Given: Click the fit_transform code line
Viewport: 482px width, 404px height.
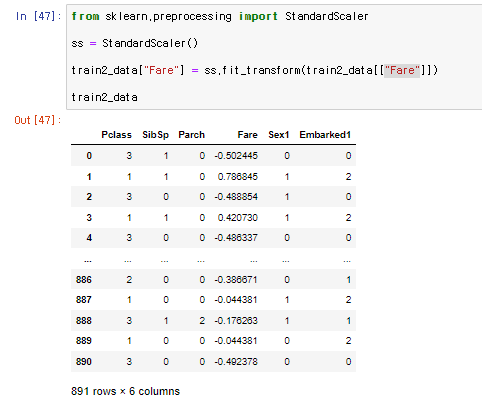Looking at the screenshot, I should [x=254, y=70].
